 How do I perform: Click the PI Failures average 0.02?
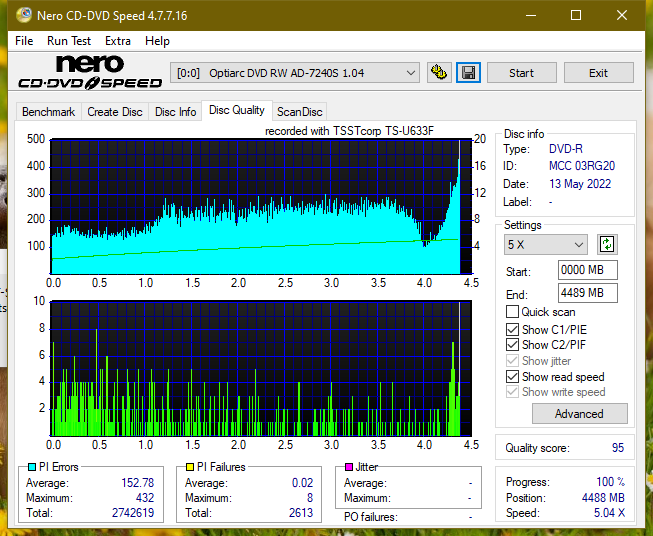click(x=302, y=483)
